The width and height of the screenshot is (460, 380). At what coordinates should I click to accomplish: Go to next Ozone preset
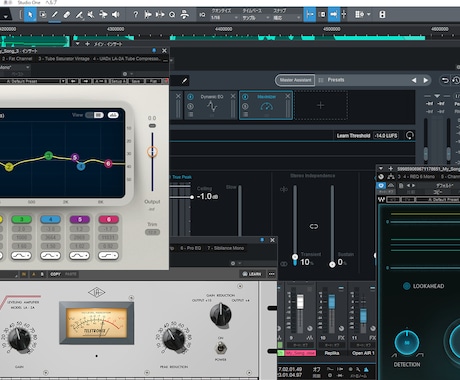(x=426, y=80)
